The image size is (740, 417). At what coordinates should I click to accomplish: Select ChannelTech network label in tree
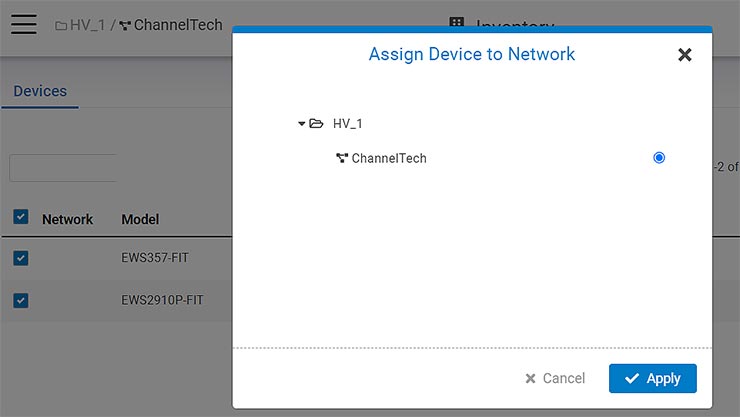click(389, 158)
